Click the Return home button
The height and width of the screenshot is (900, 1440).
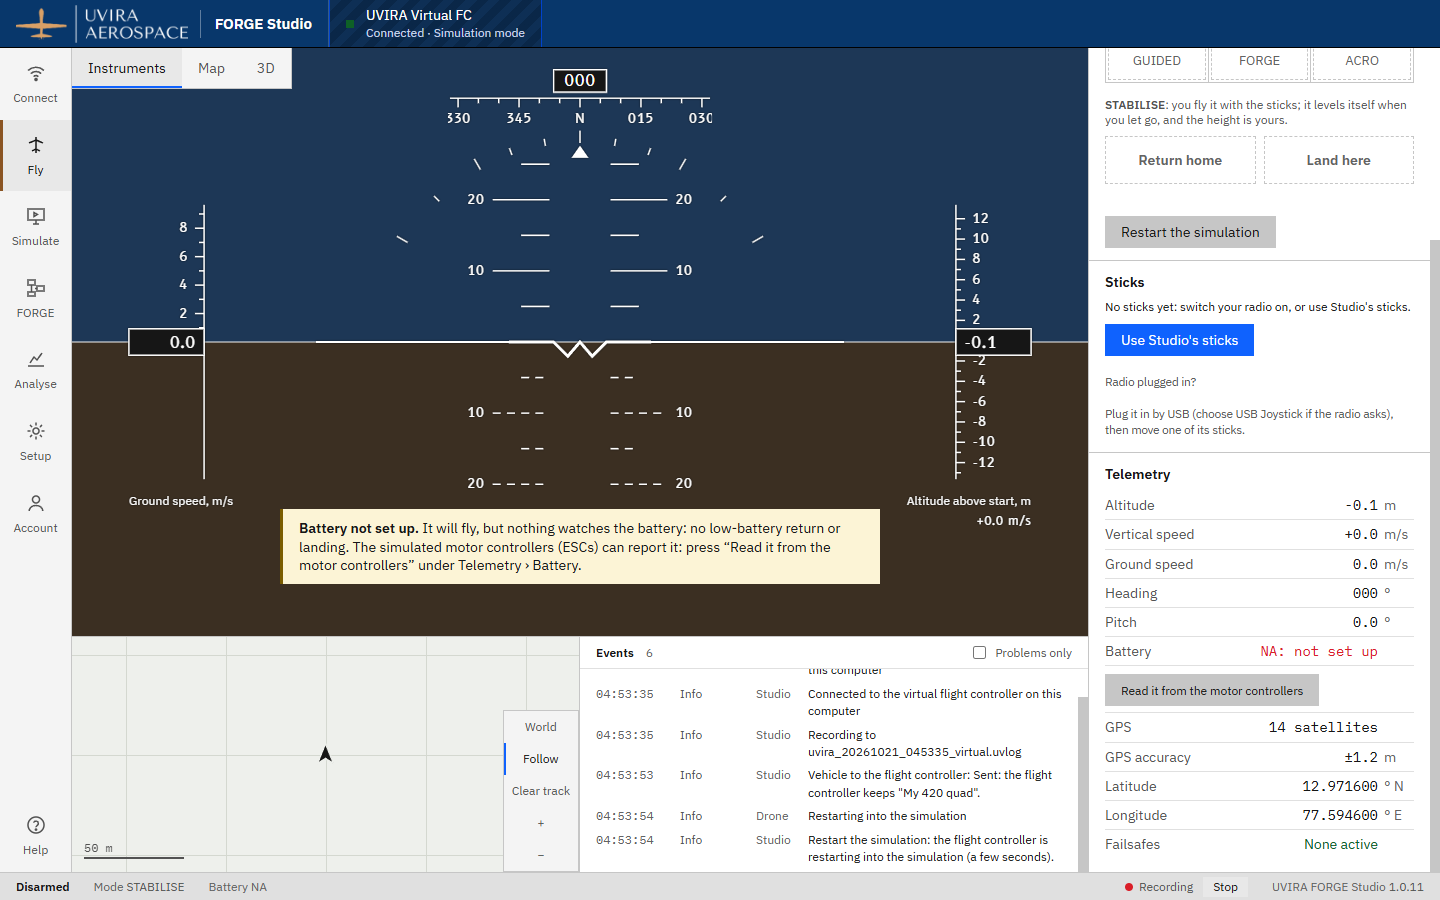(1180, 160)
